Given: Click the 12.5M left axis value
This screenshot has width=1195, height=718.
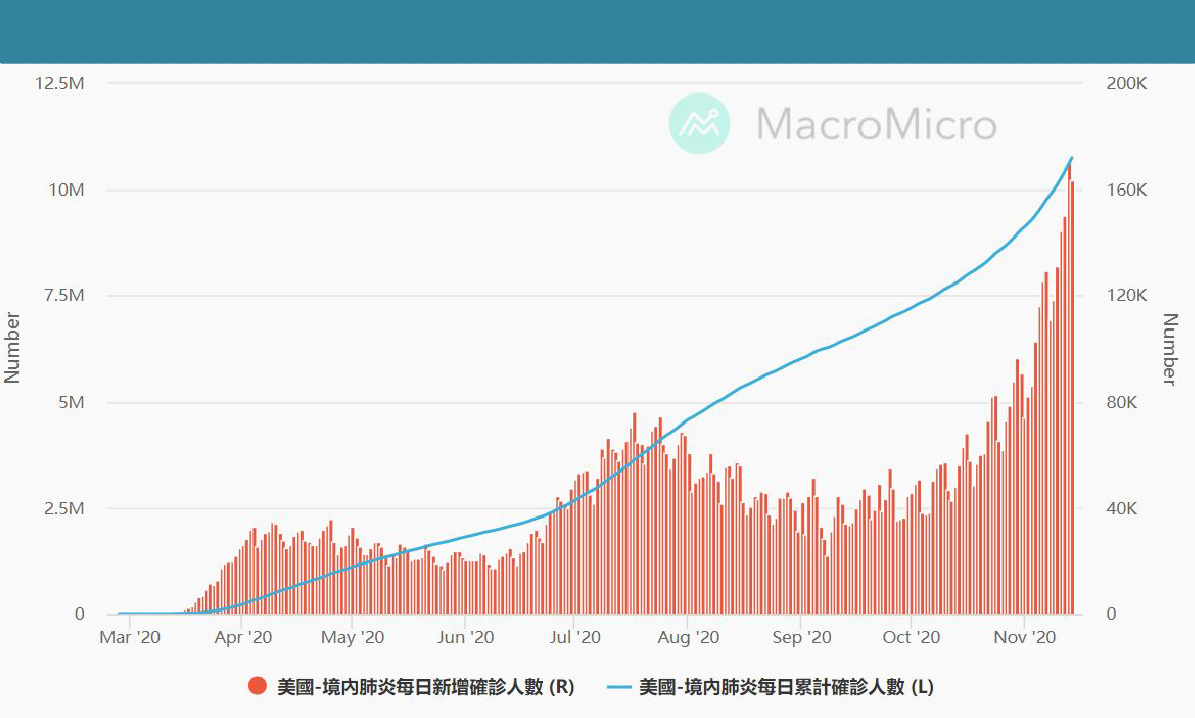Looking at the screenshot, I should (60, 83).
